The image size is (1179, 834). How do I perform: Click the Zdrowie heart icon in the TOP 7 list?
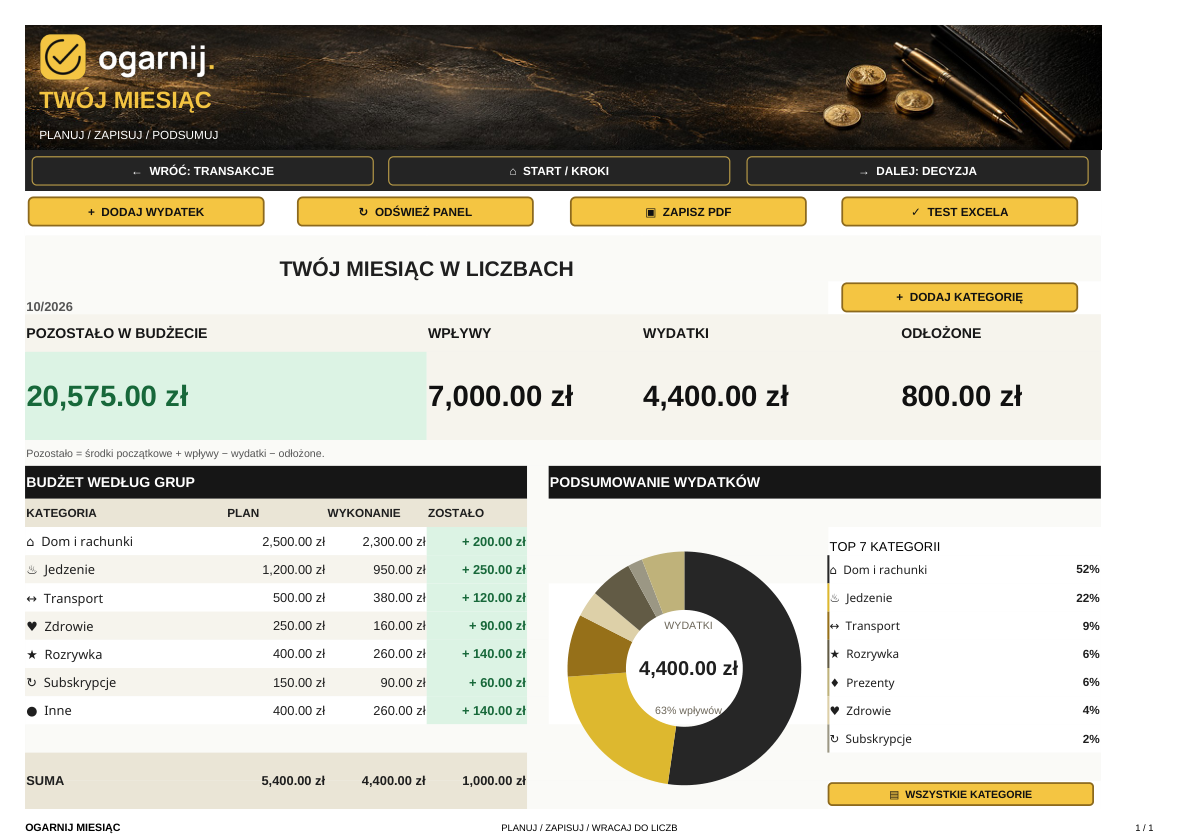[835, 711]
